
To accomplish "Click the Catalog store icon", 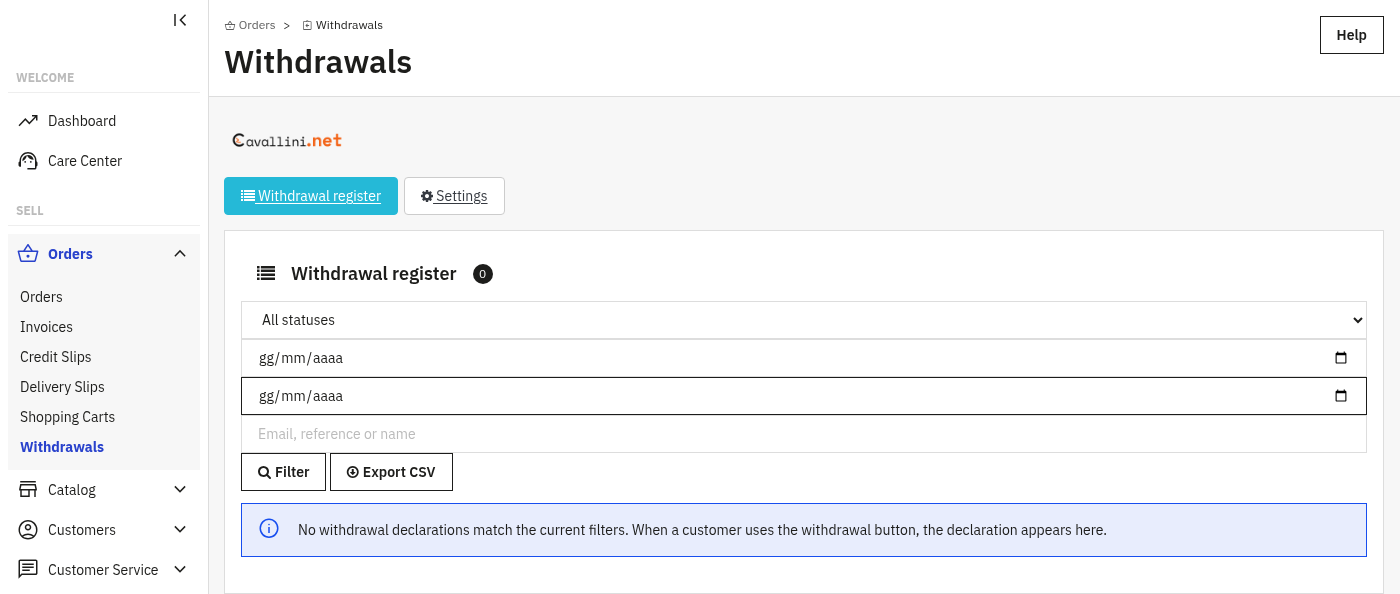I will click(x=28, y=490).
